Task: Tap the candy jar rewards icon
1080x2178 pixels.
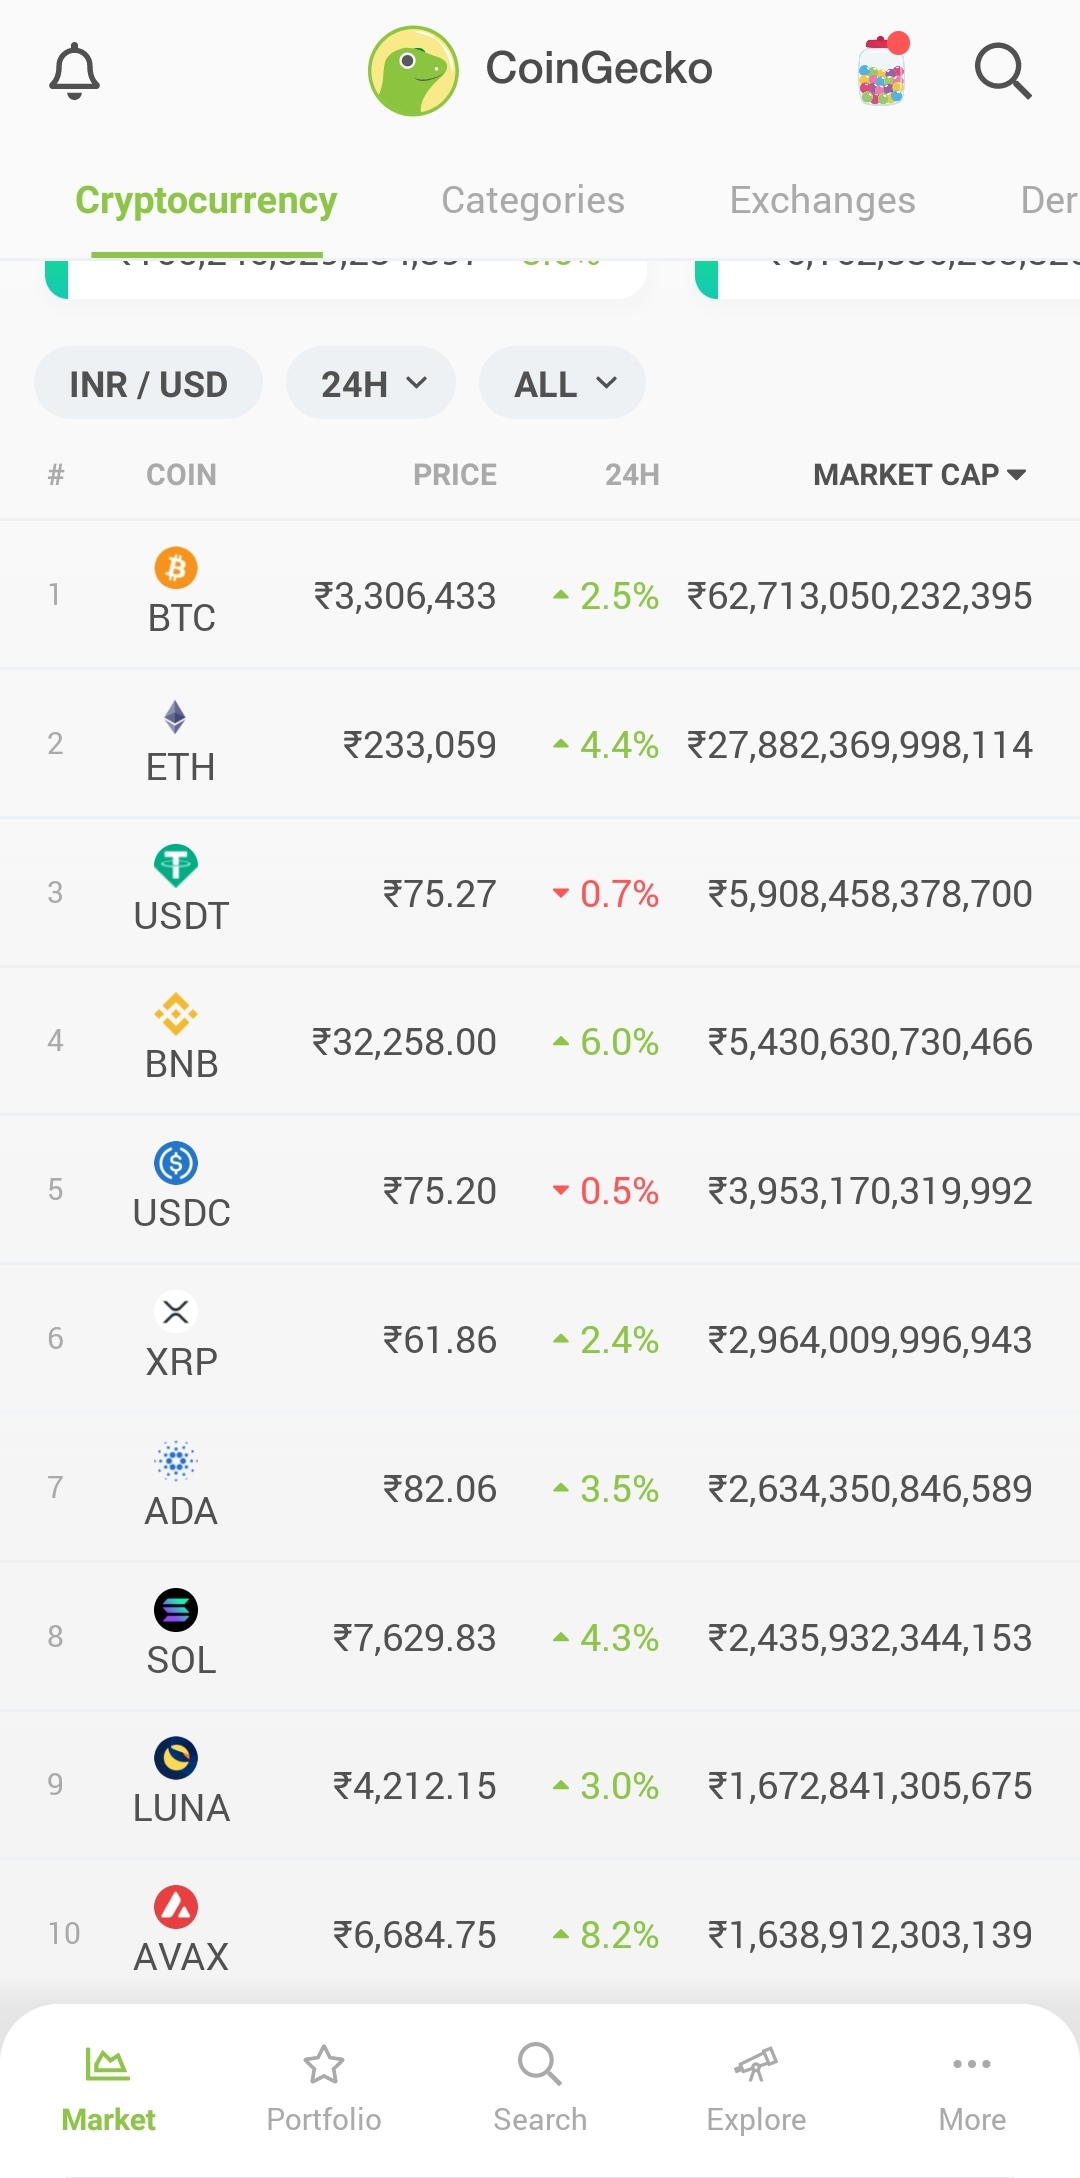Action: pyautogui.click(x=883, y=70)
